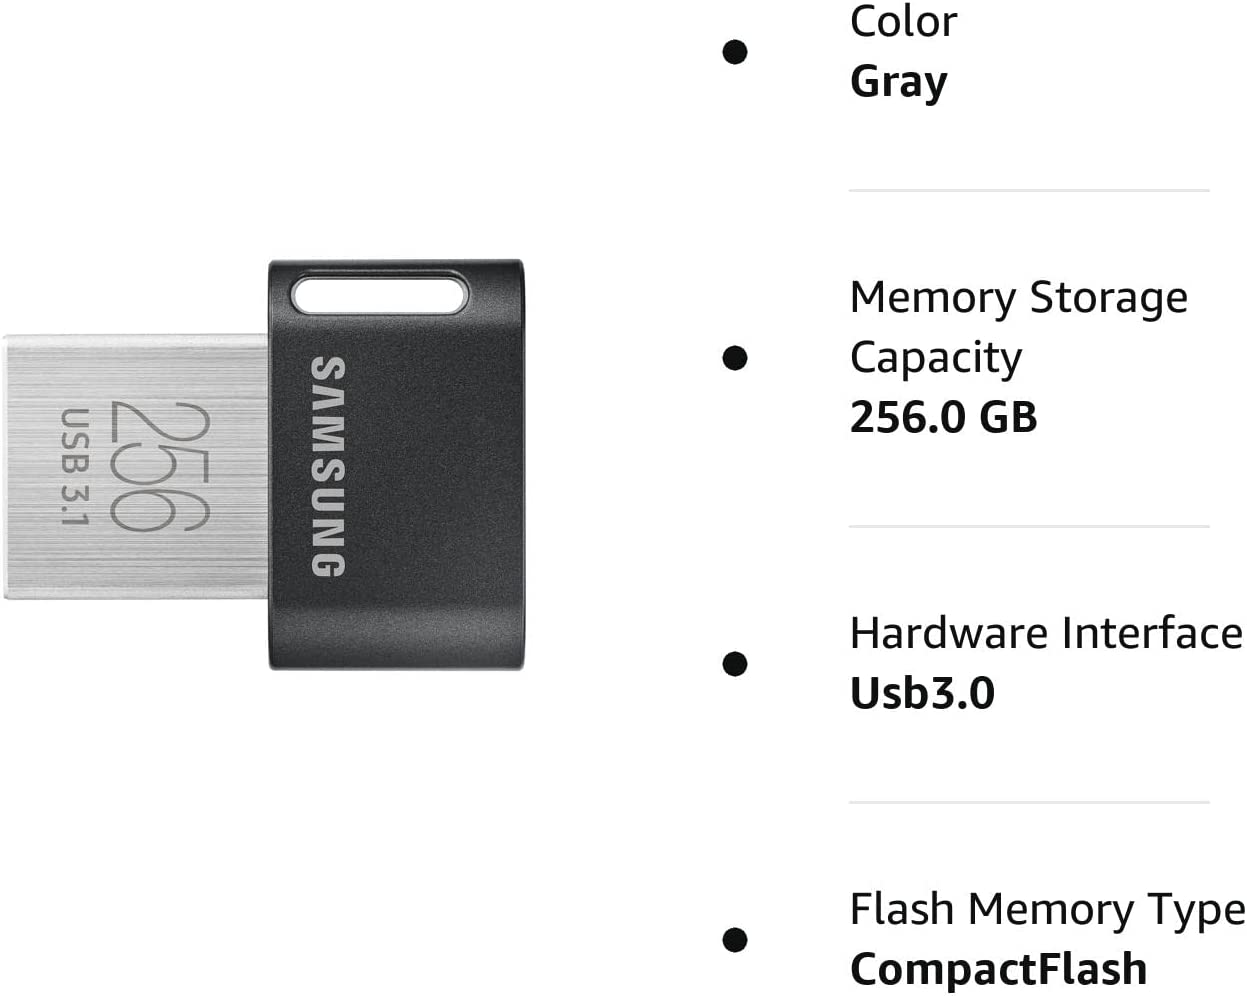Click the Flash Memory Type label
The image size is (1247, 996).
pos(1047,909)
